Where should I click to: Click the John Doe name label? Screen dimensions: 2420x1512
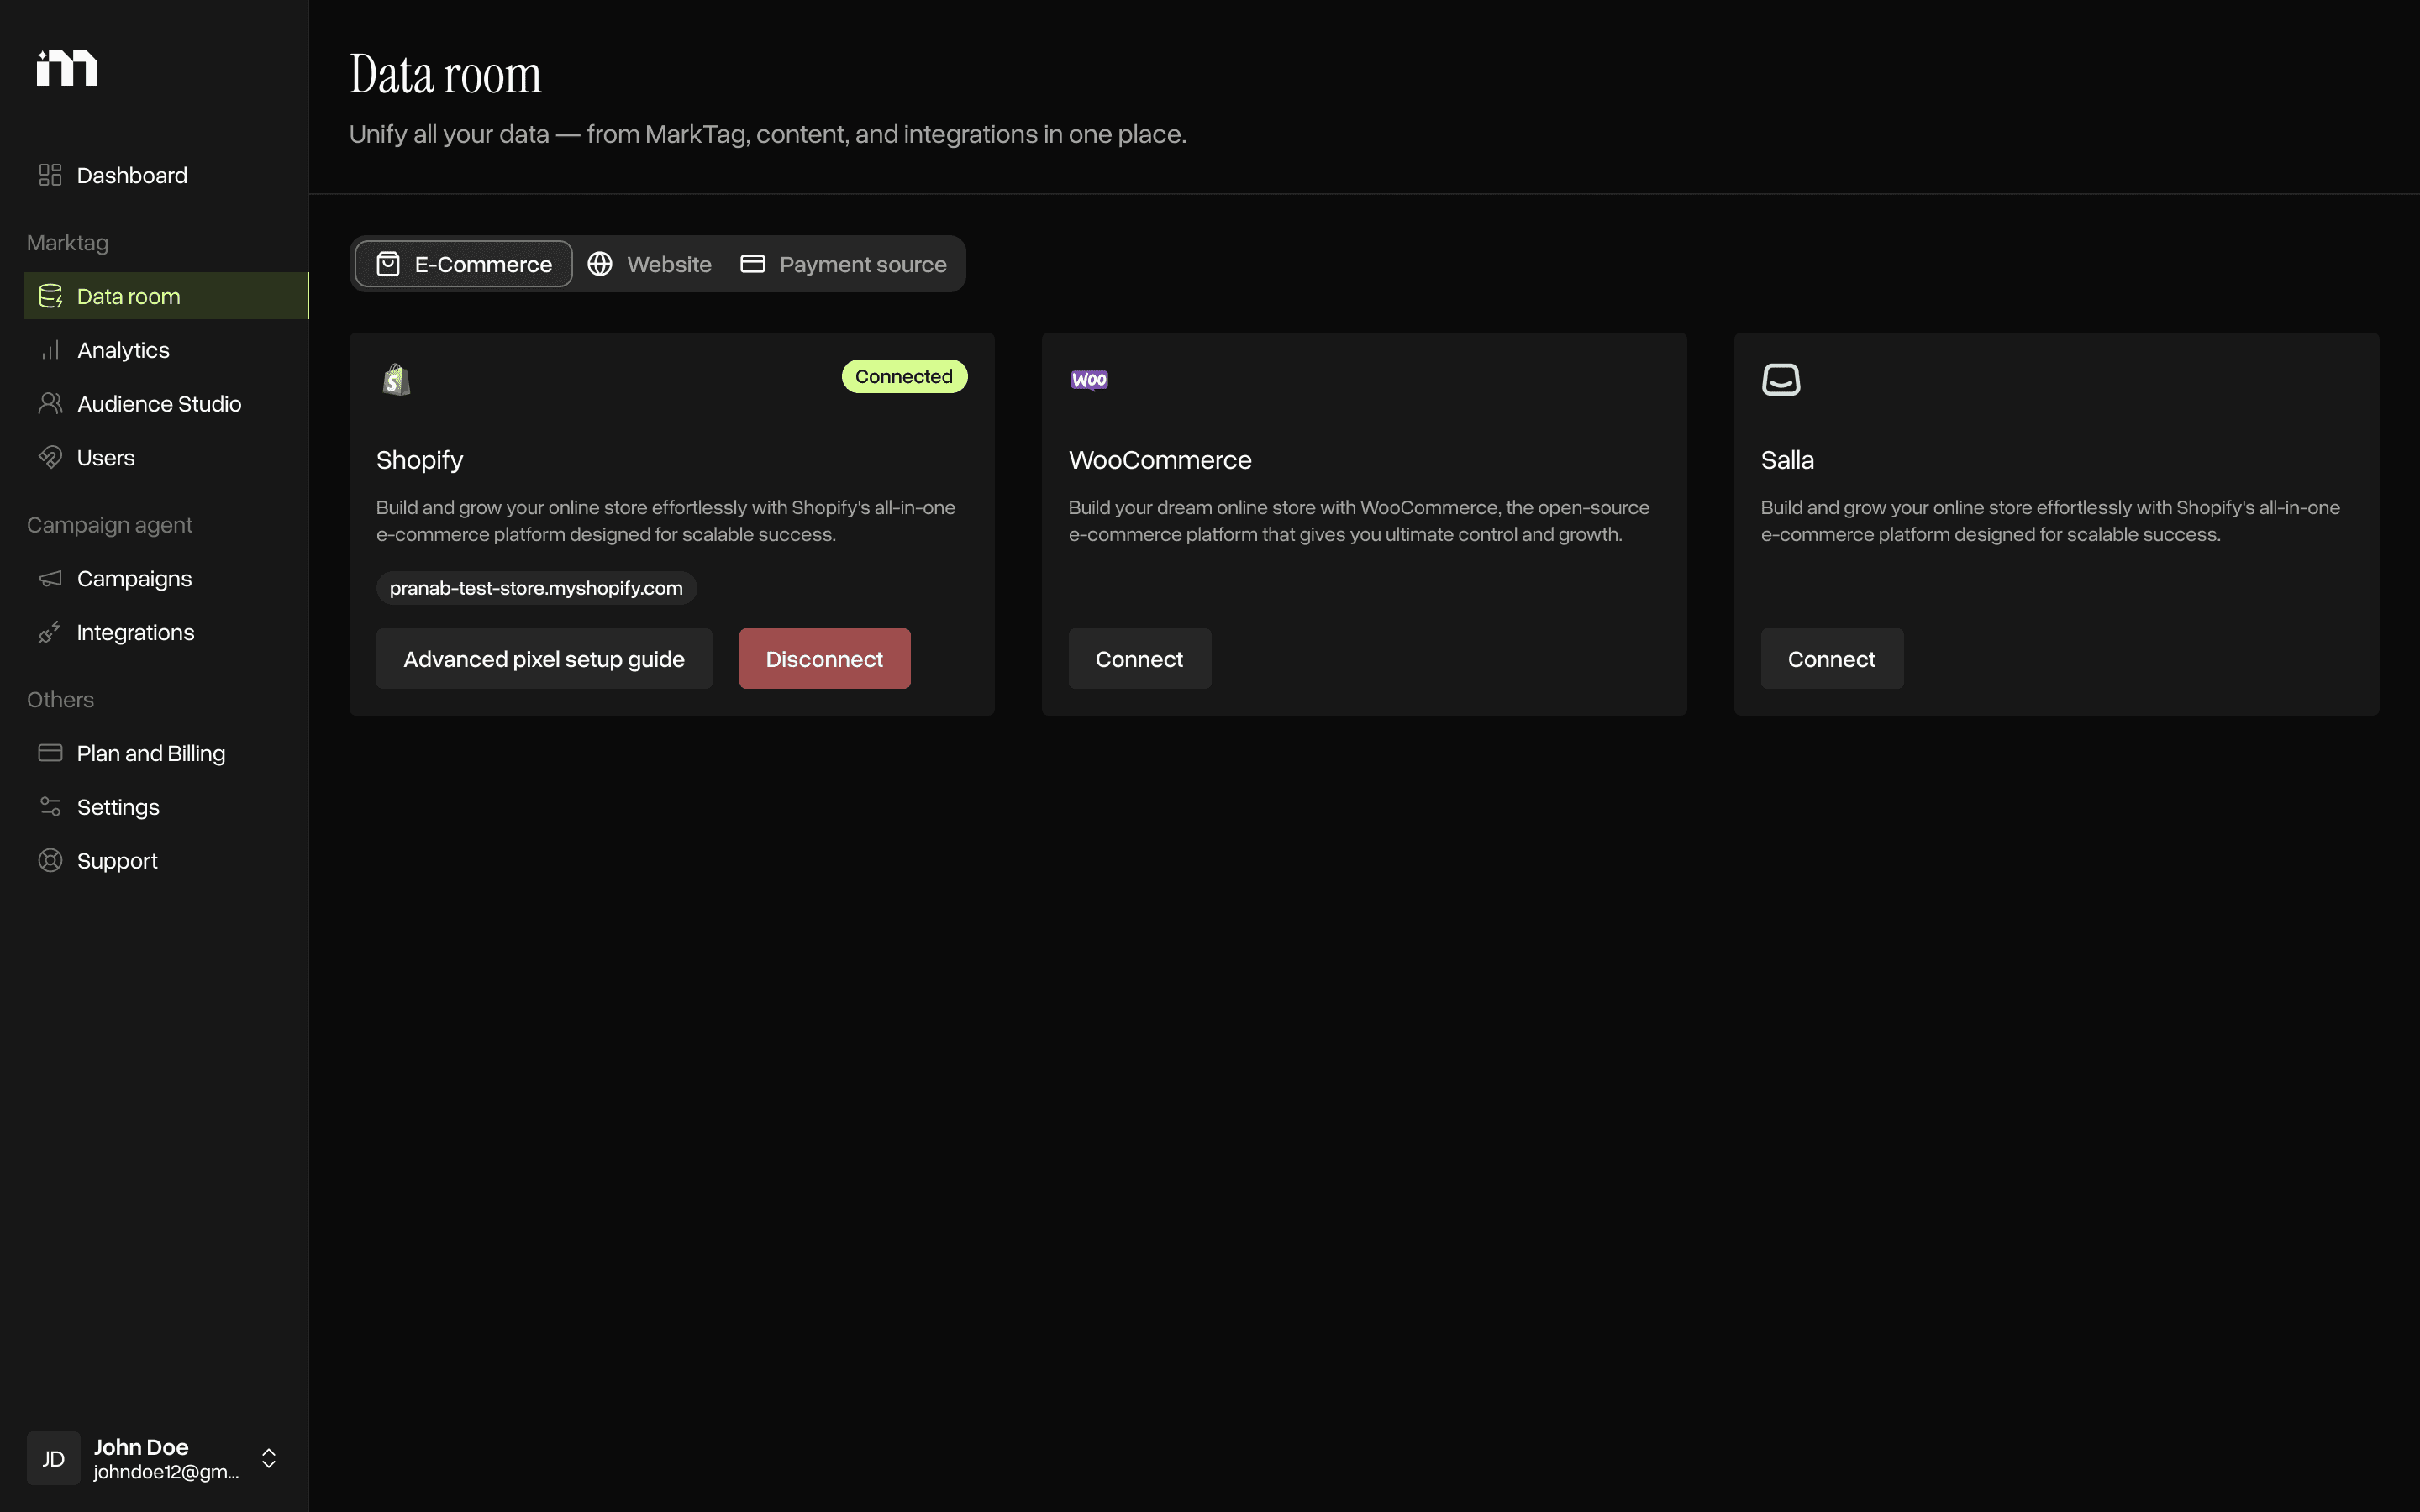pos(141,1447)
